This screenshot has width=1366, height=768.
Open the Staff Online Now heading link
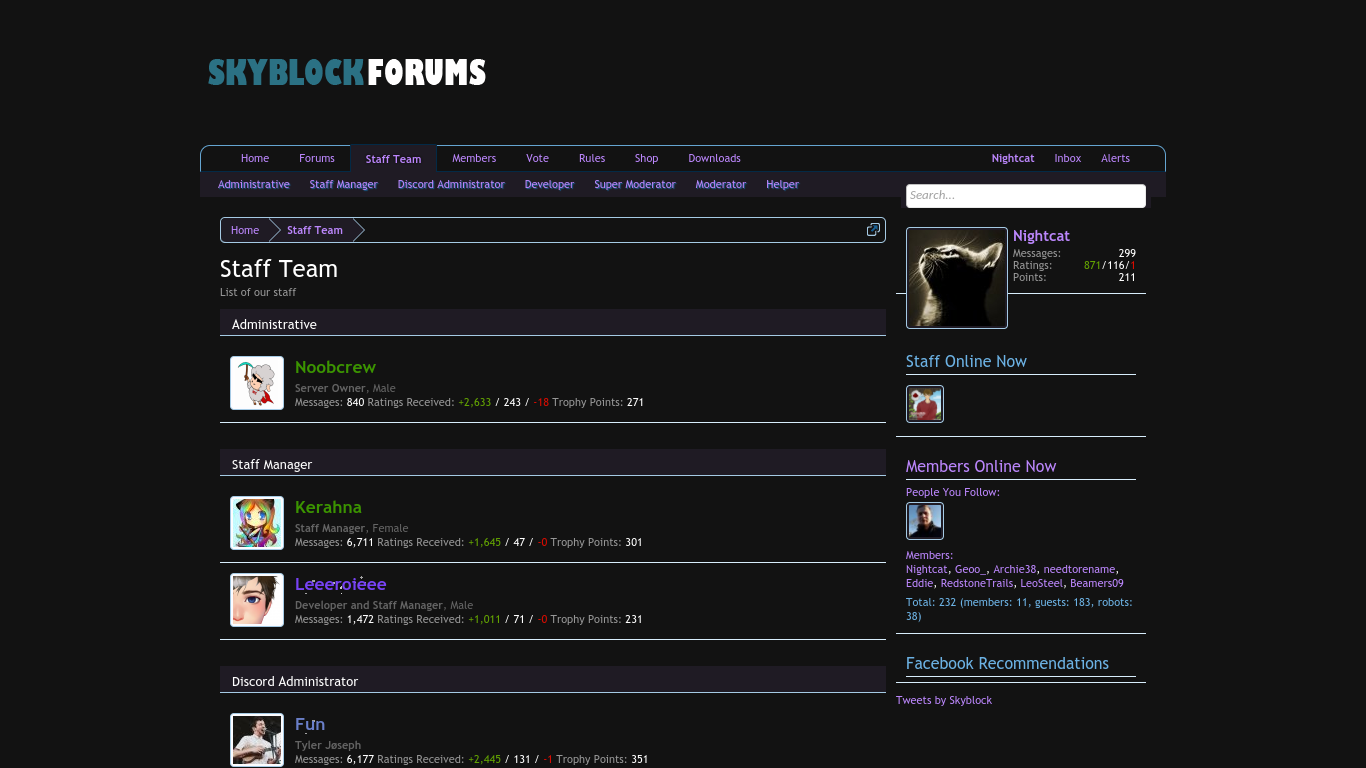pos(966,362)
